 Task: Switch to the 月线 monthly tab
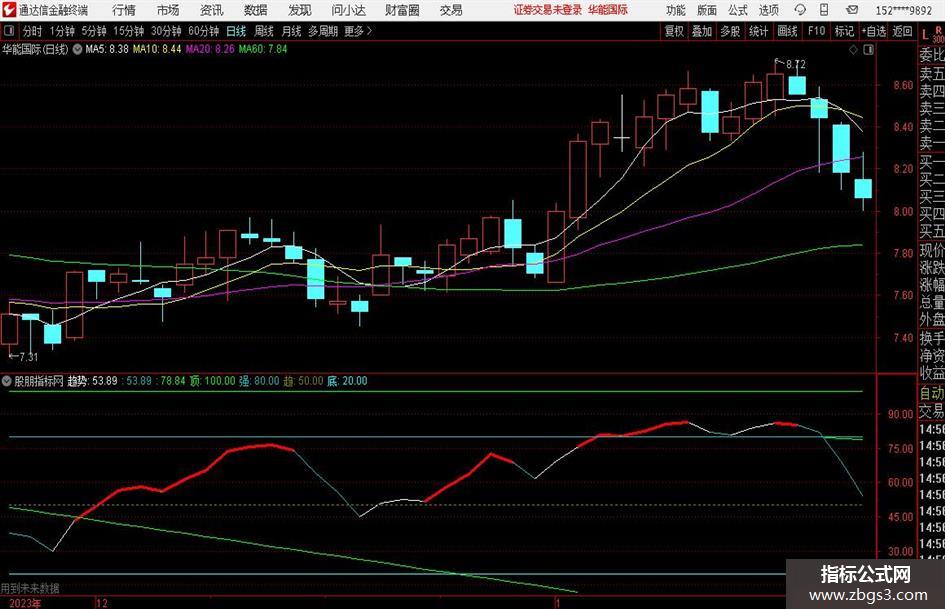[x=292, y=31]
